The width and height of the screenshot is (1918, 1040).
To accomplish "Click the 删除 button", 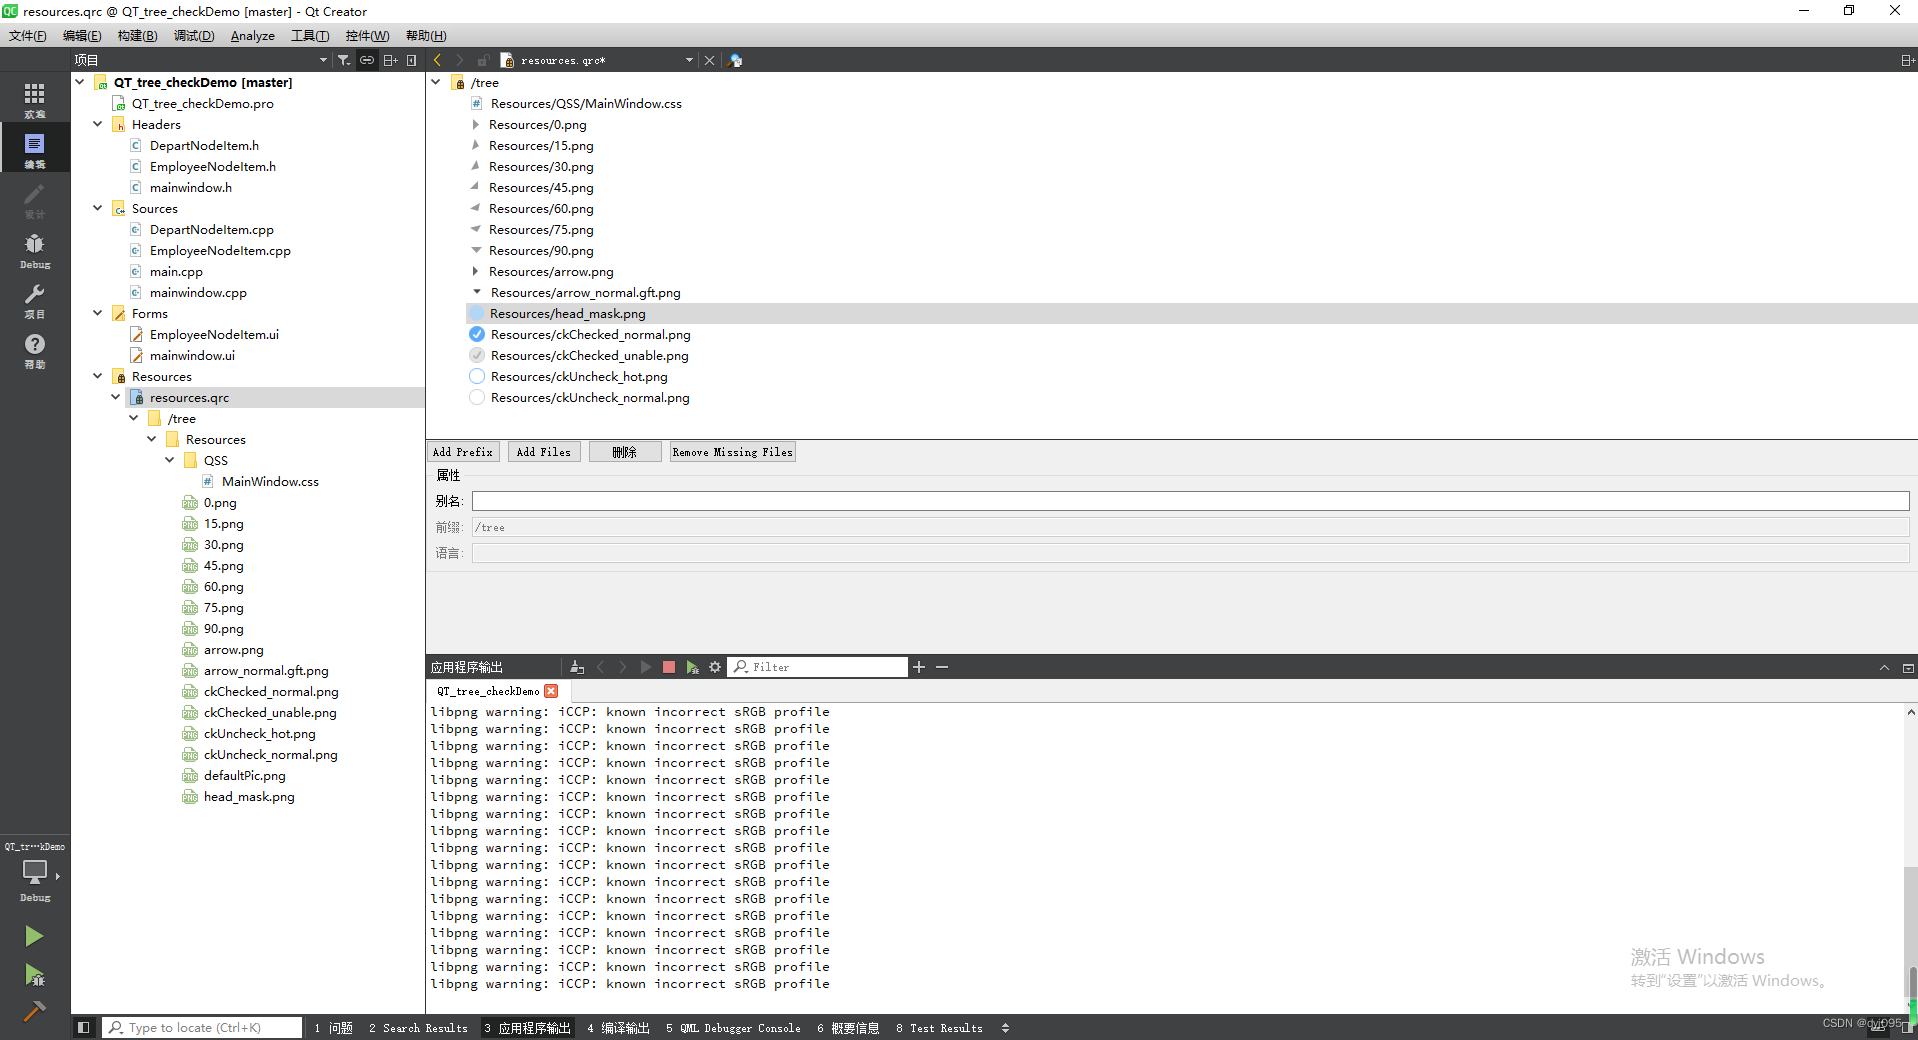I will pos(625,452).
